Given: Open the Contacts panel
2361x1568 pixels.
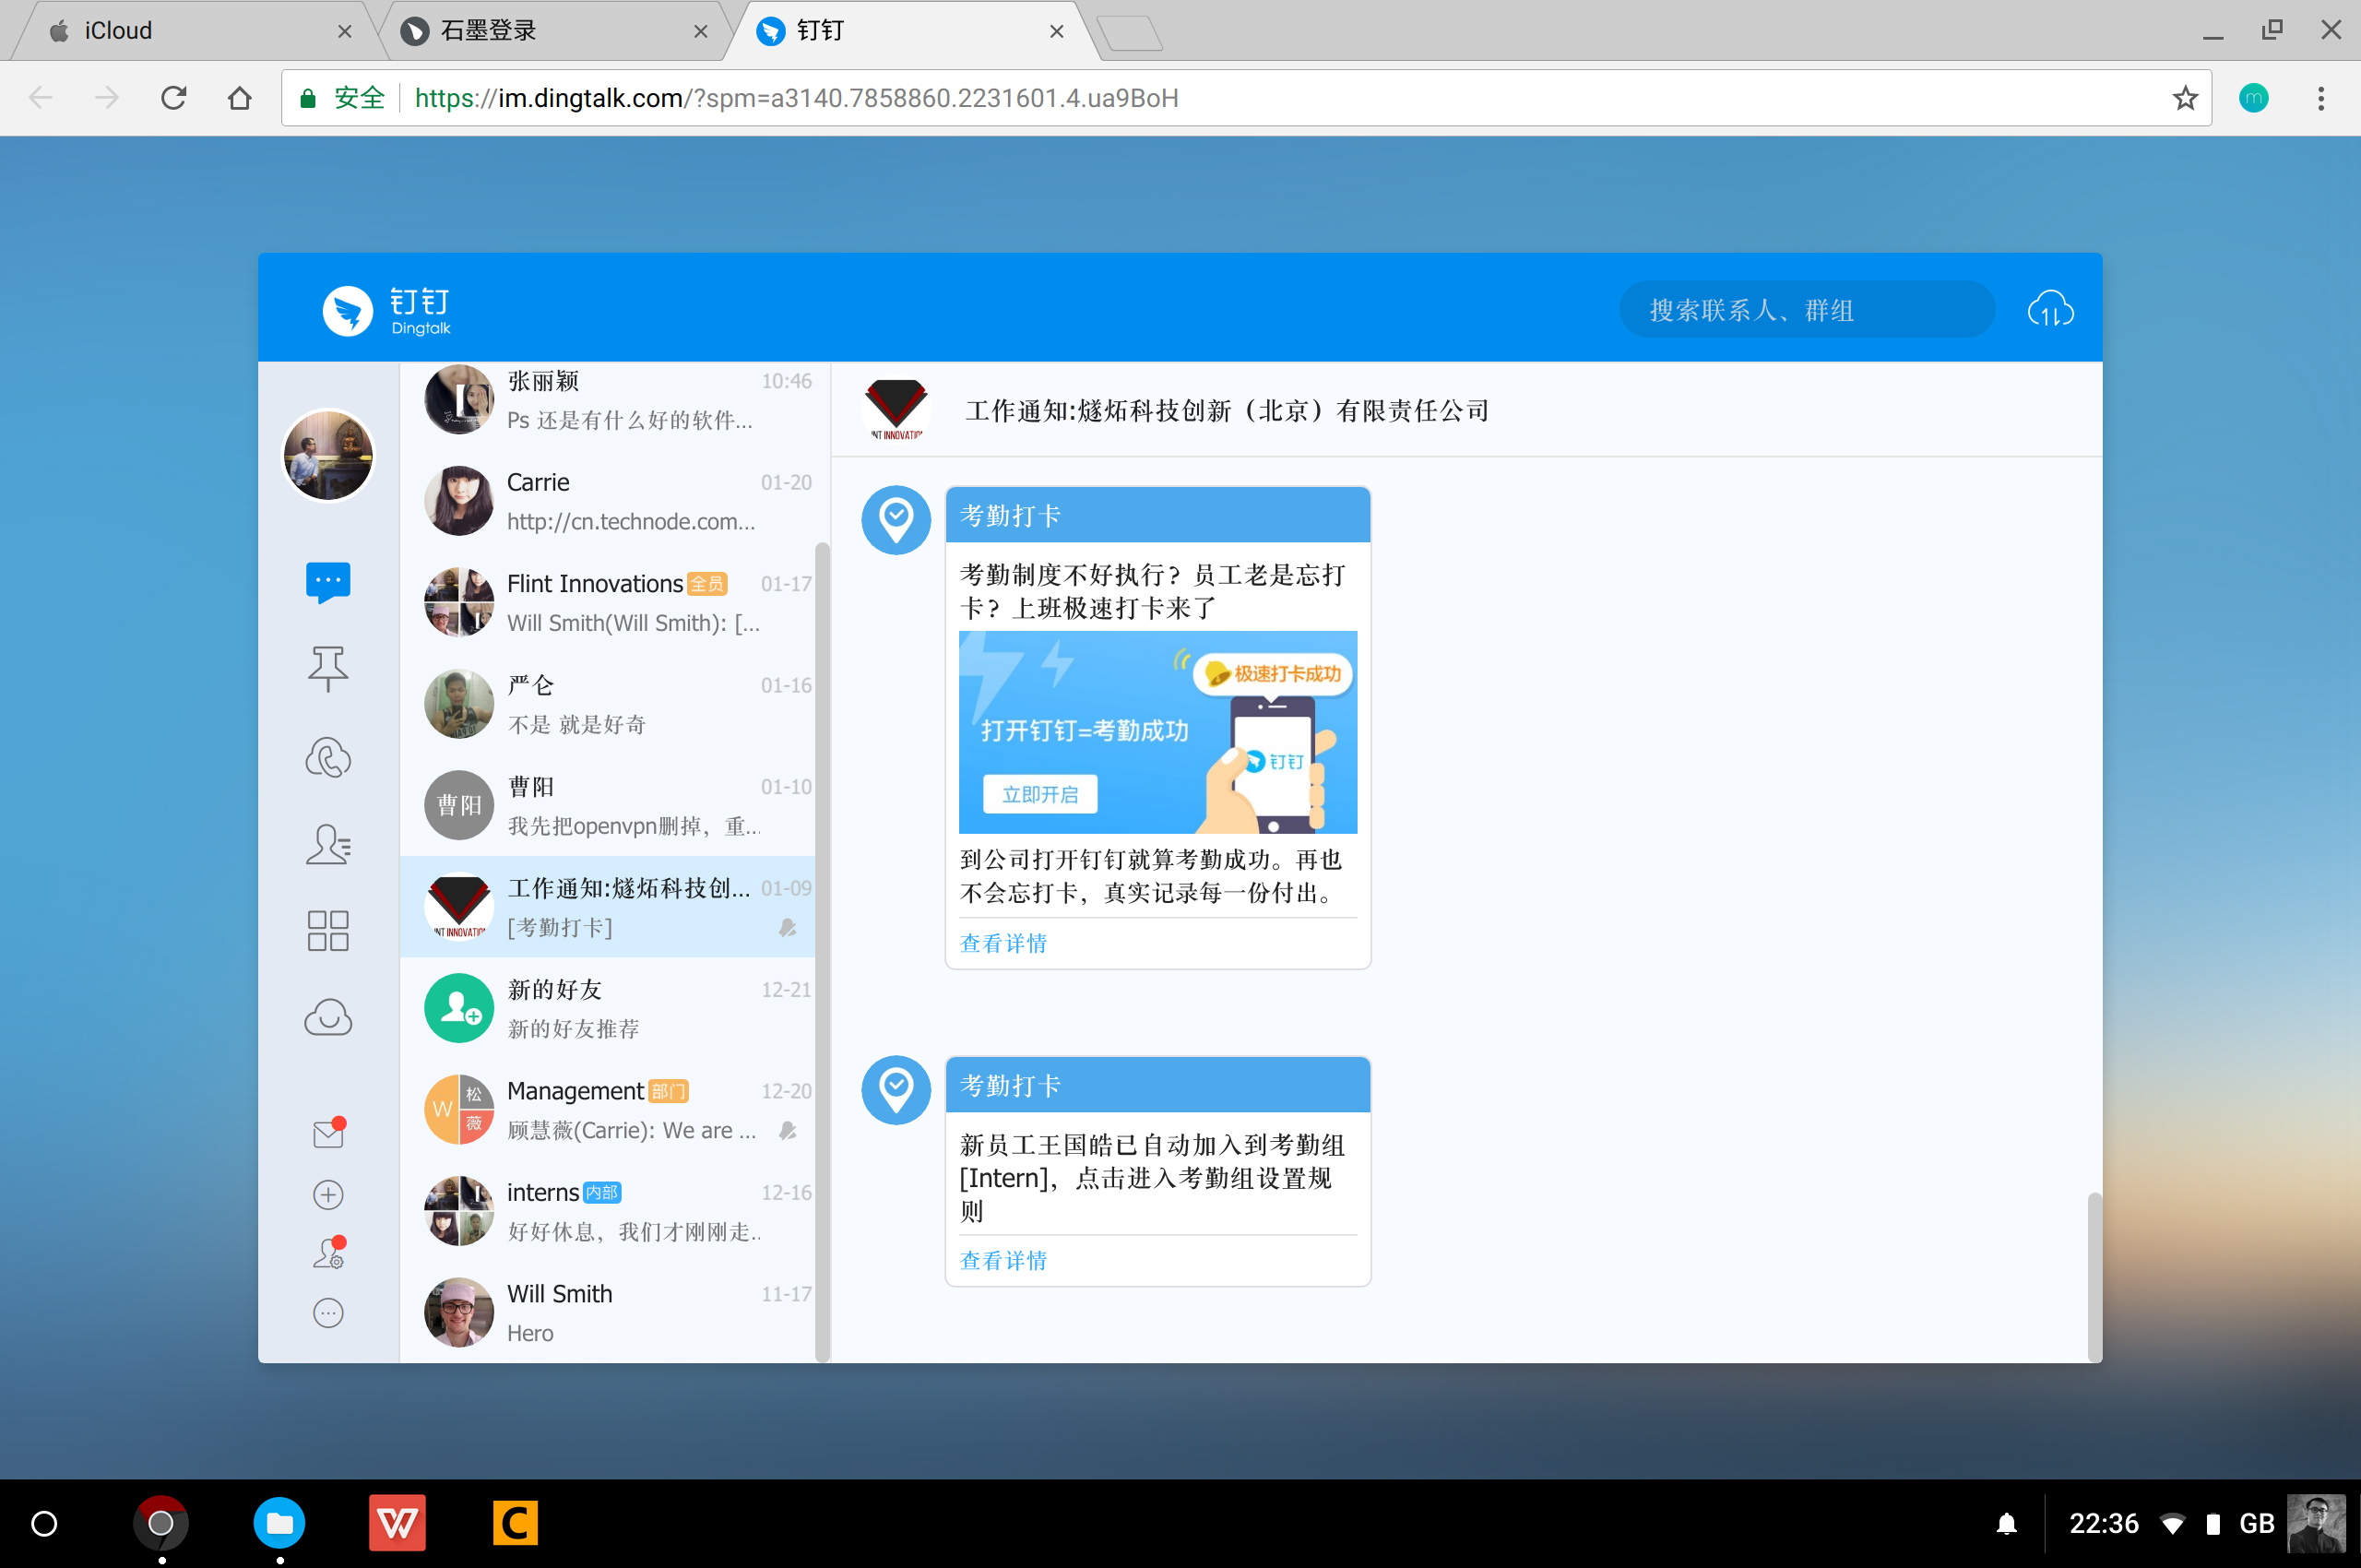Looking at the screenshot, I should coord(327,845).
